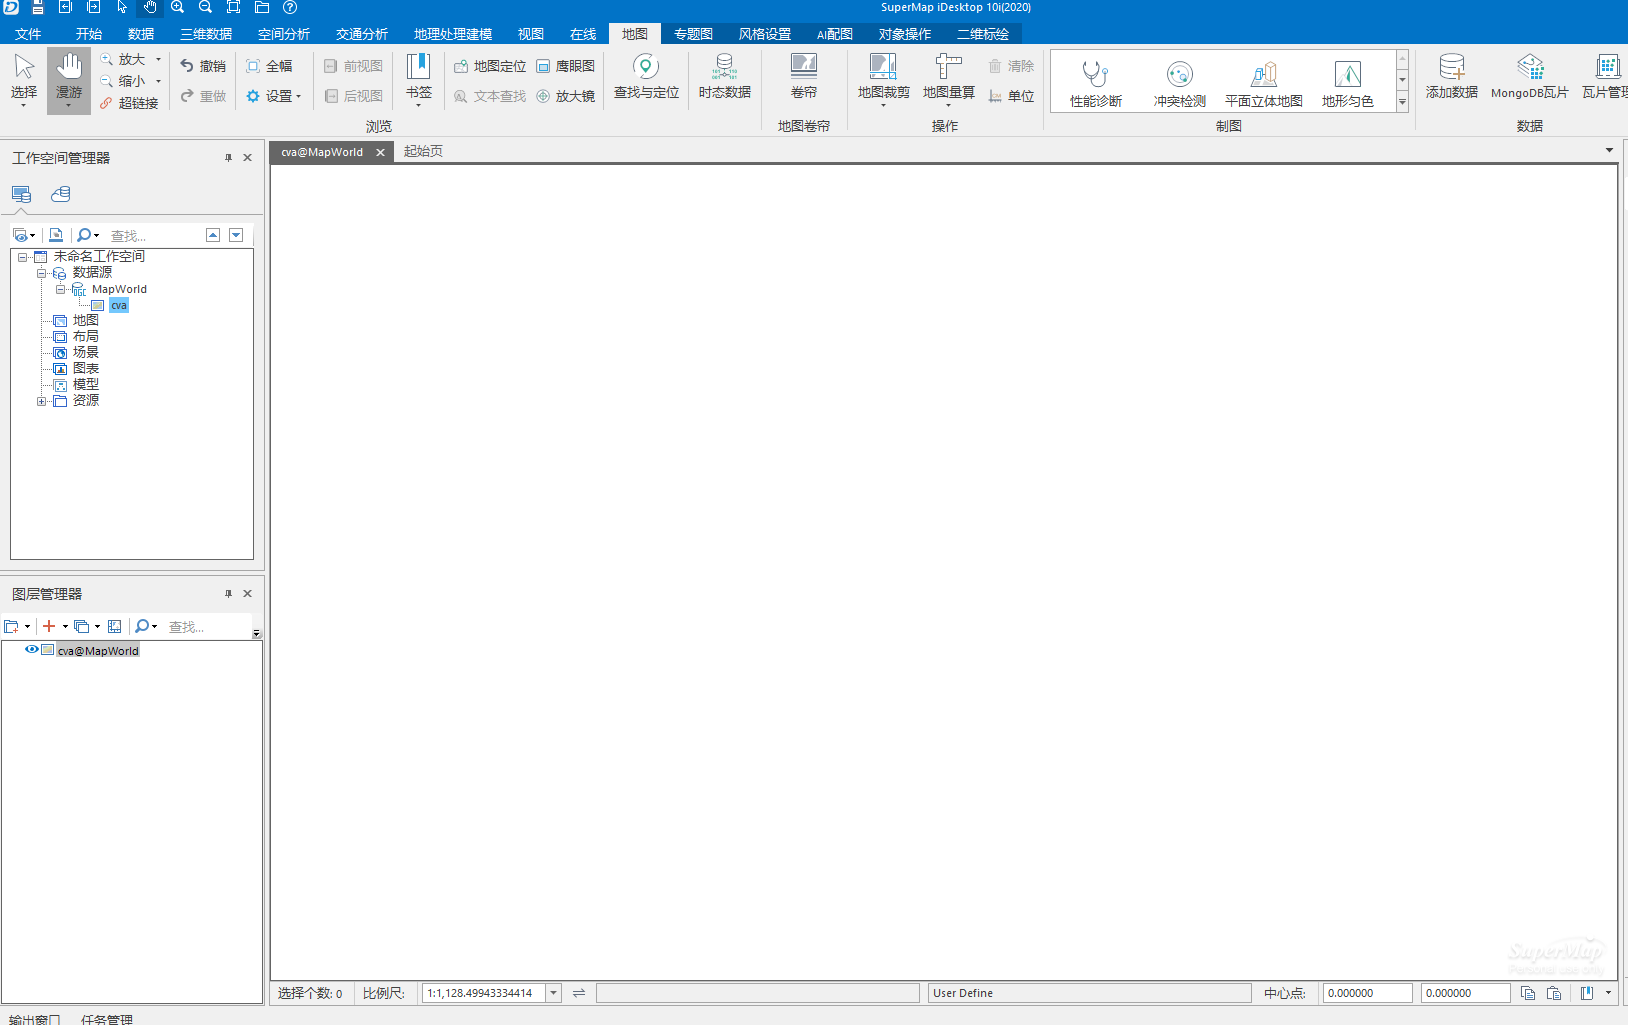Click the center point X coordinate field

(x=1367, y=993)
